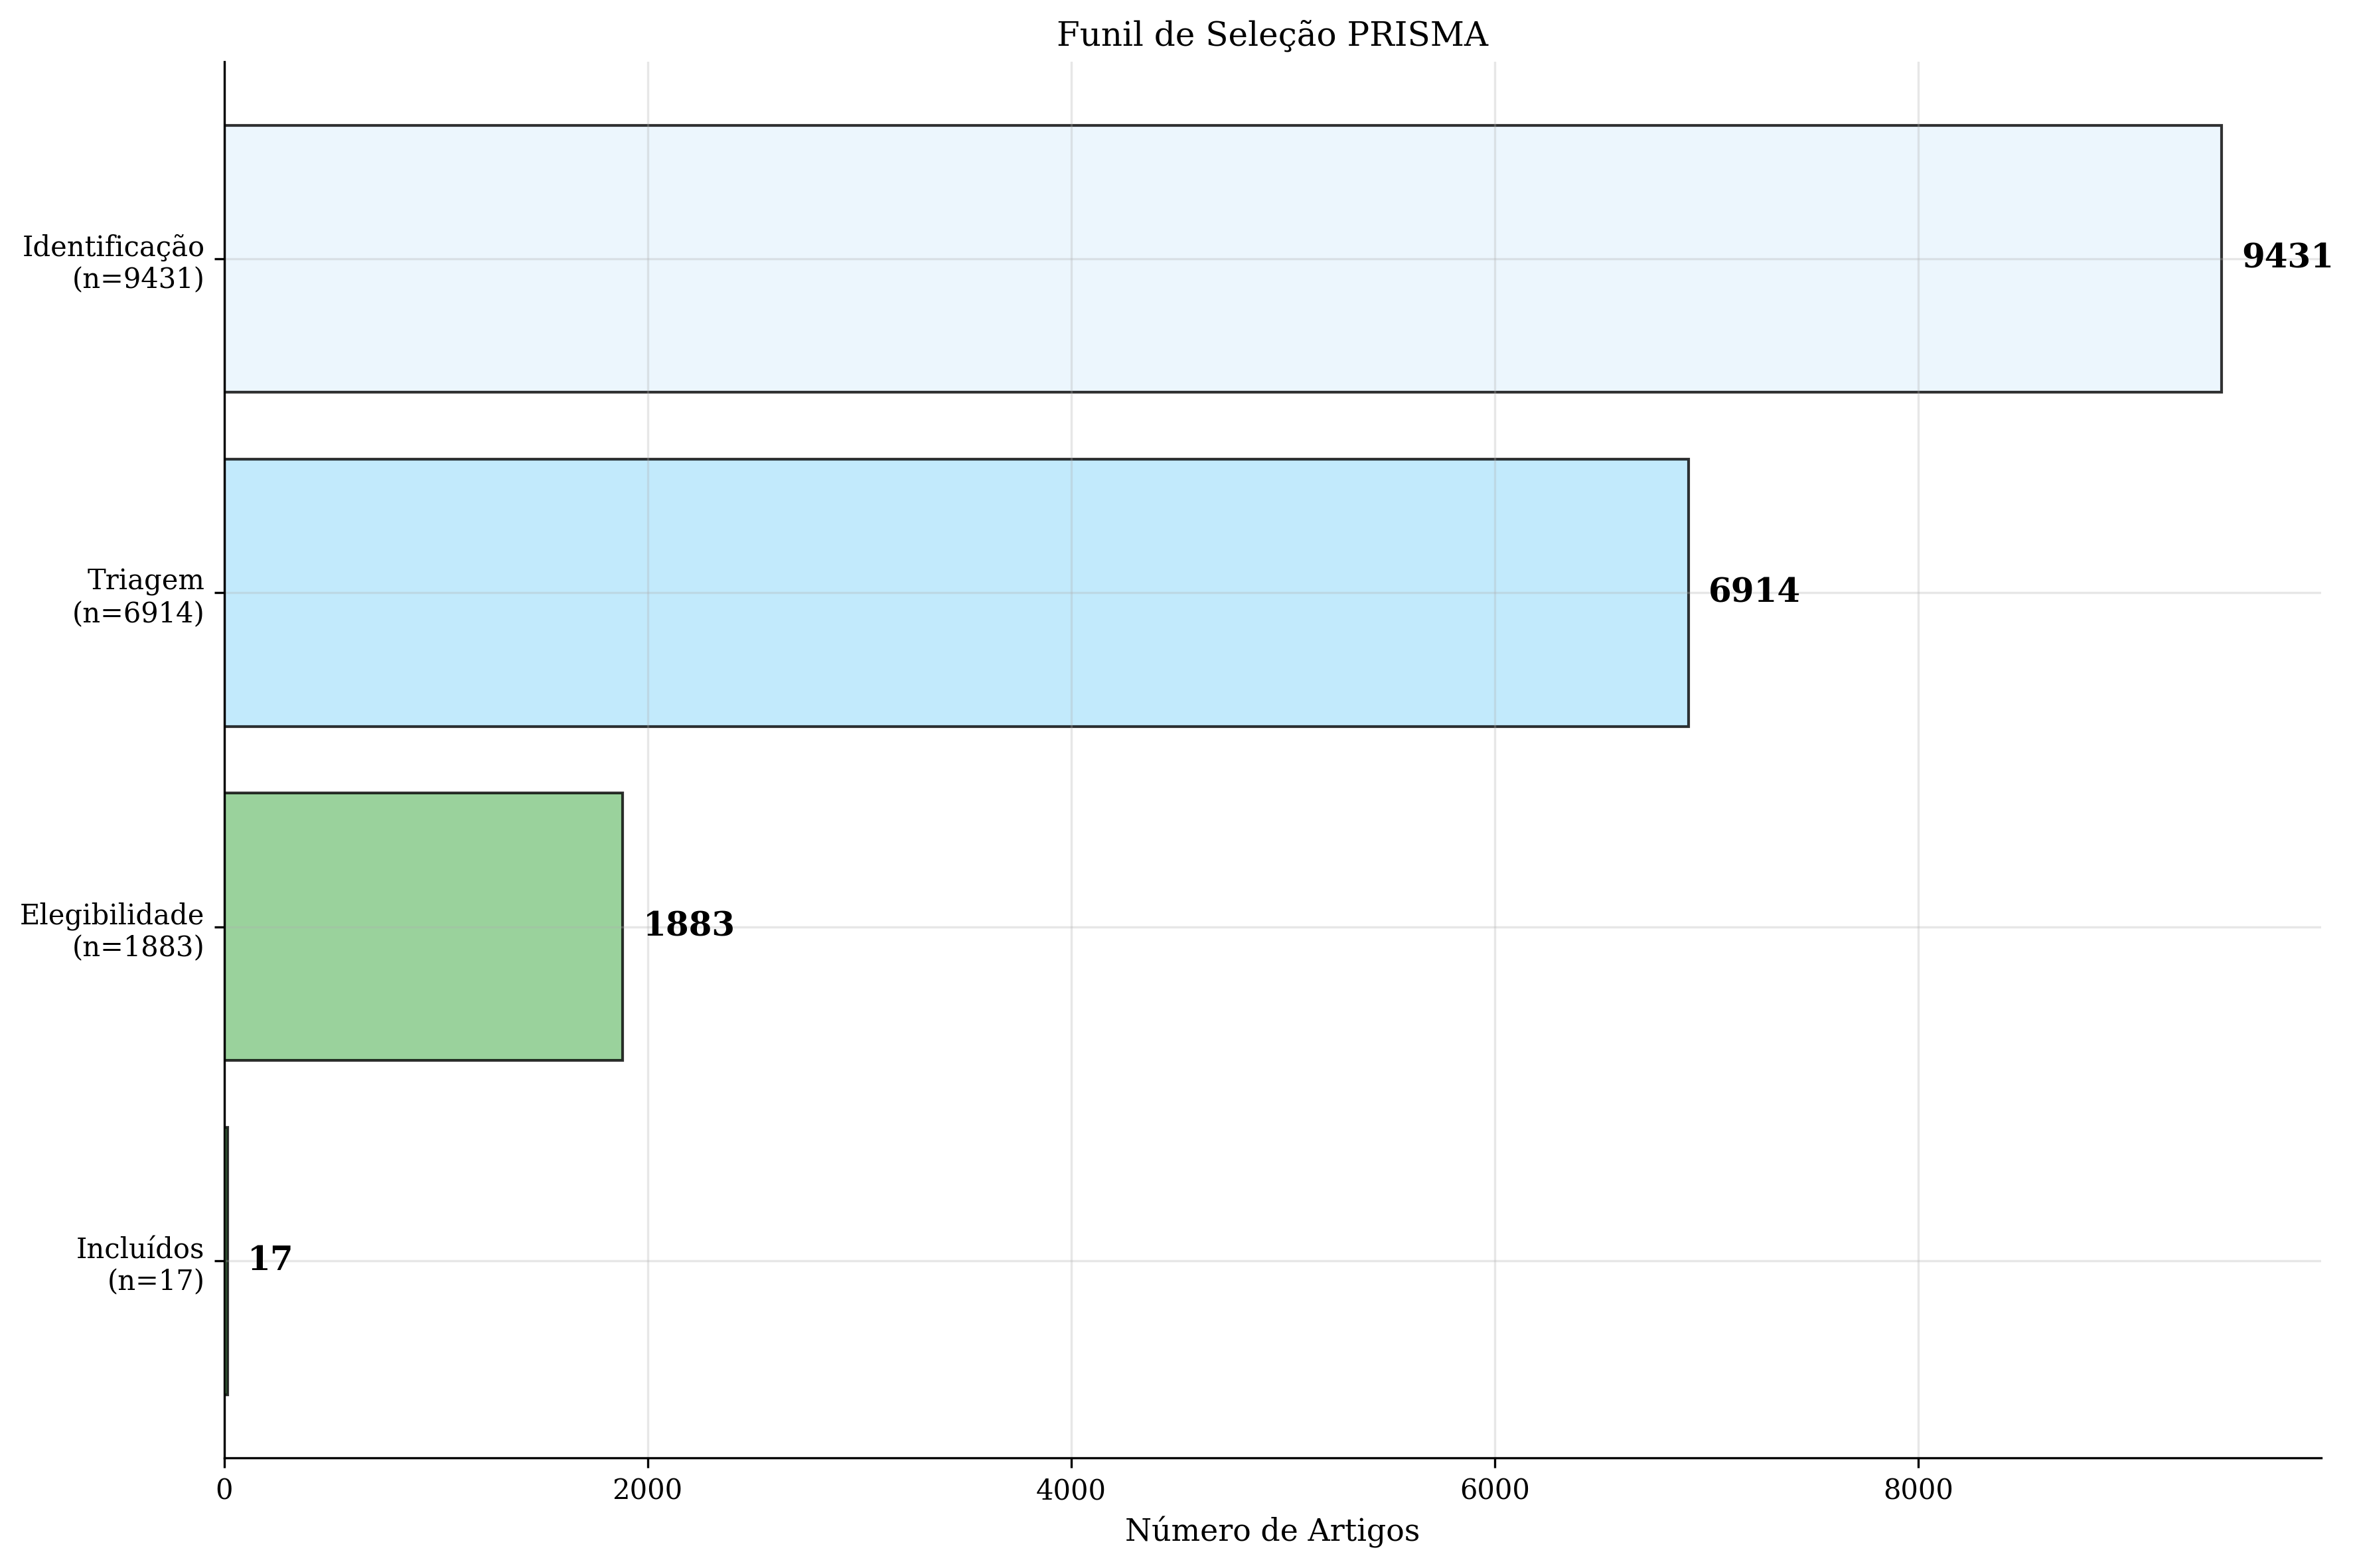Click the Triagem (n=6914) axis label
The image size is (2353, 1568).
138,596
